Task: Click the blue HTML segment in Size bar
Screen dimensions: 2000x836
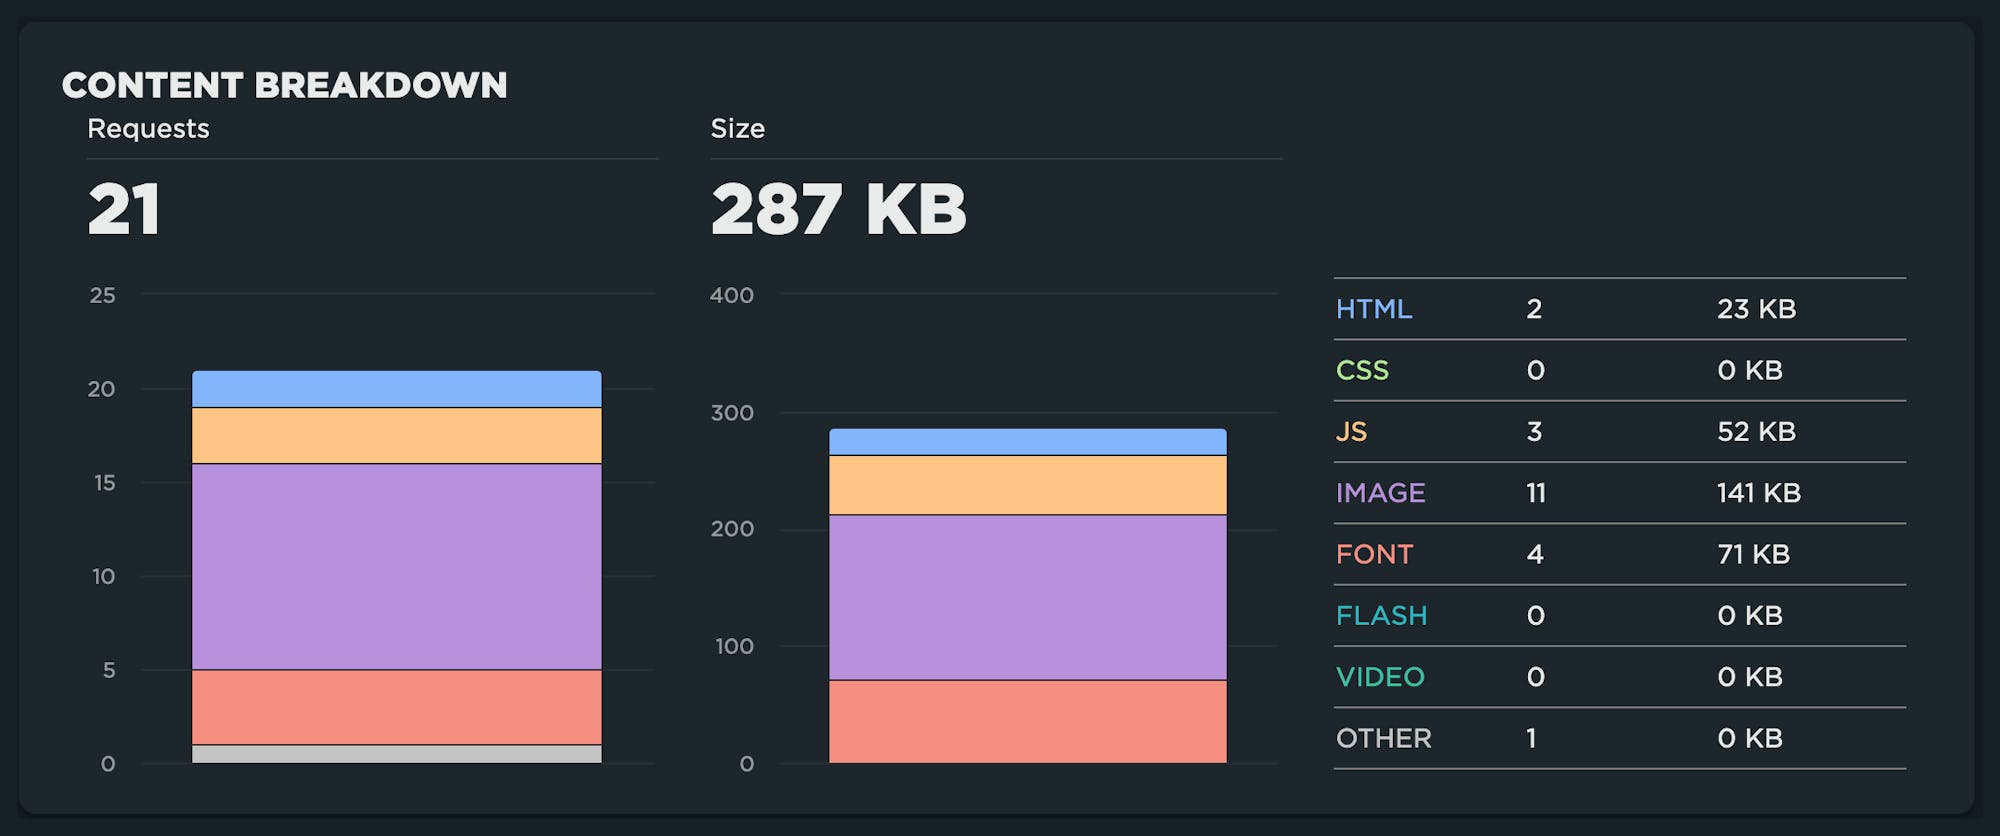Action: pyautogui.click(x=1027, y=442)
